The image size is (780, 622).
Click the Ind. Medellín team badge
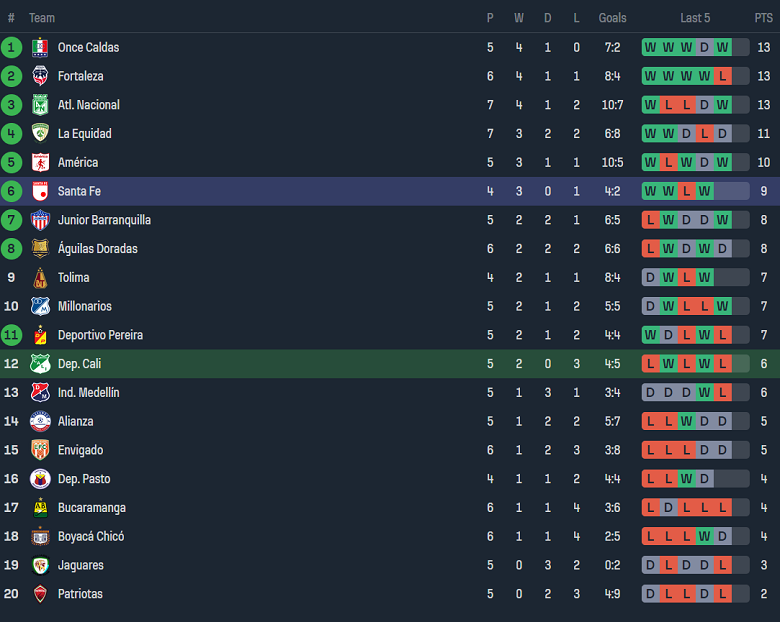(40, 392)
